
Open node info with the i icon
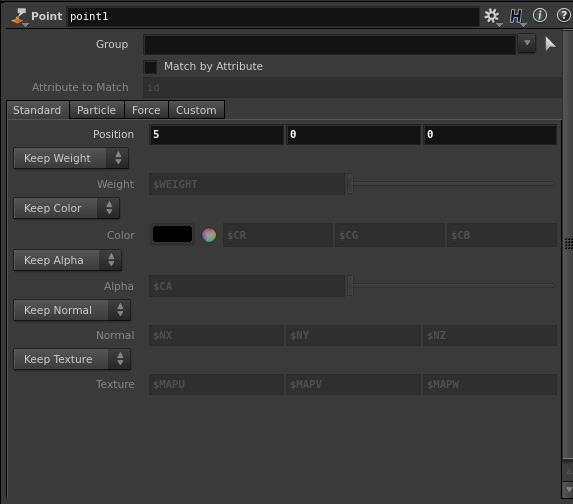click(540, 15)
